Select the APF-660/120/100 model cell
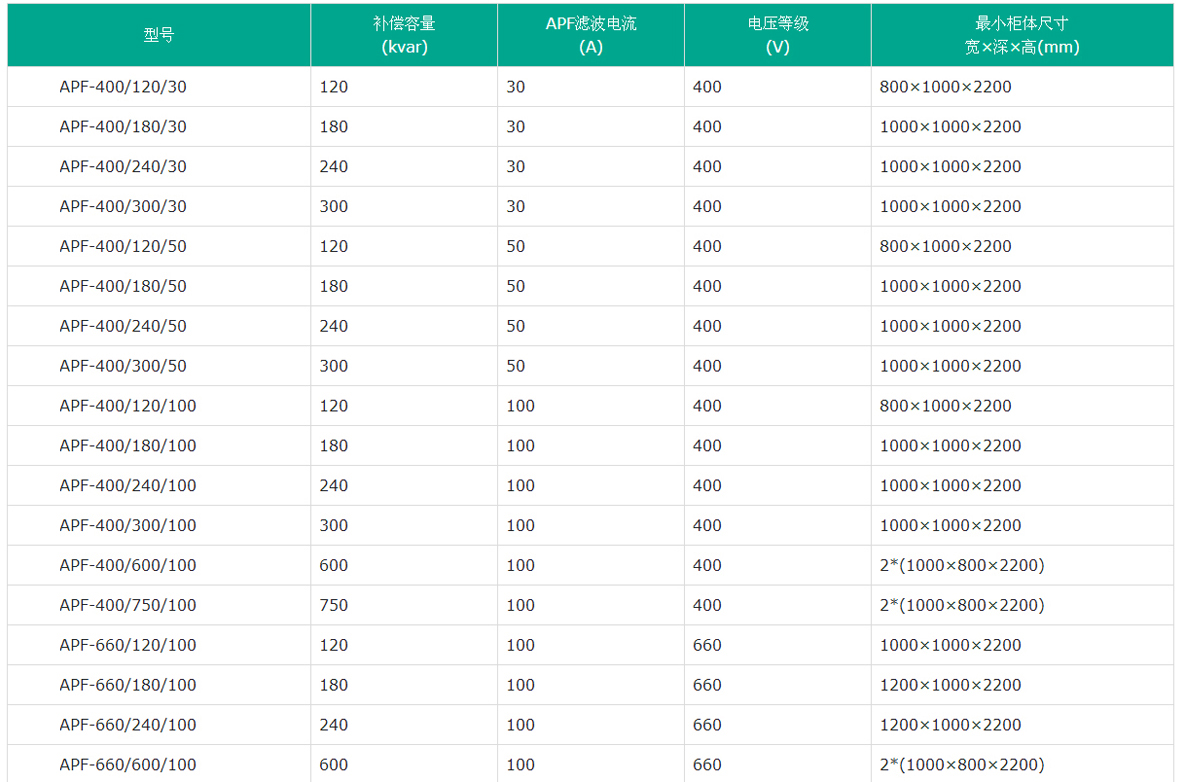Screen dimensions: 1185x782 point(128,646)
